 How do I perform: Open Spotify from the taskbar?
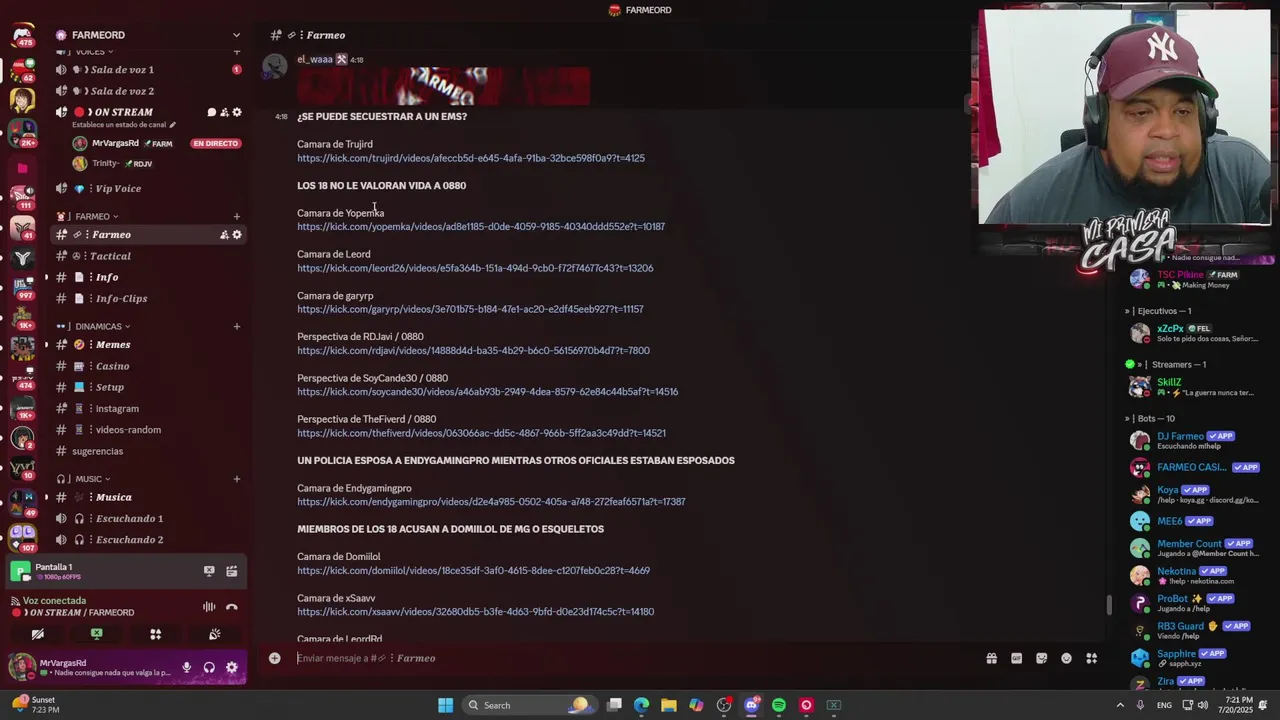(x=779, y=705)
